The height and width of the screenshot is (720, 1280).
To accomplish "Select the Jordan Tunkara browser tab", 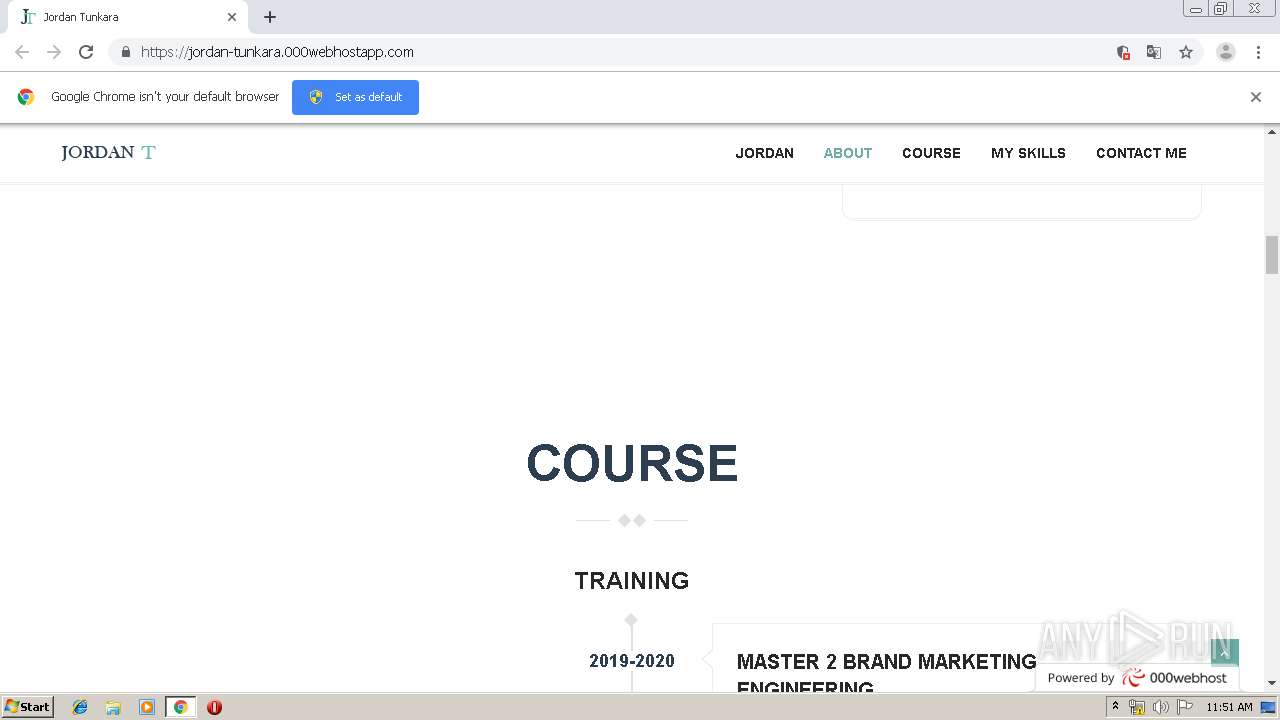I will click(126, 17).
